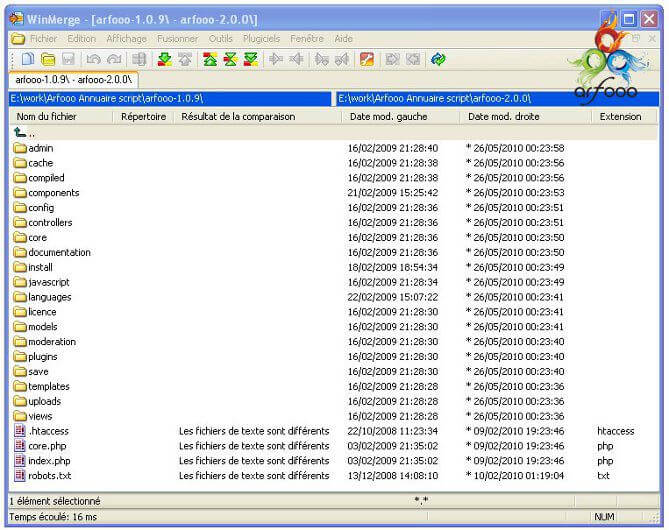Image resolution: width=669 pixels, height=530 pixels.
Task: Select the uploads folder row
Action: pos(333,402)
